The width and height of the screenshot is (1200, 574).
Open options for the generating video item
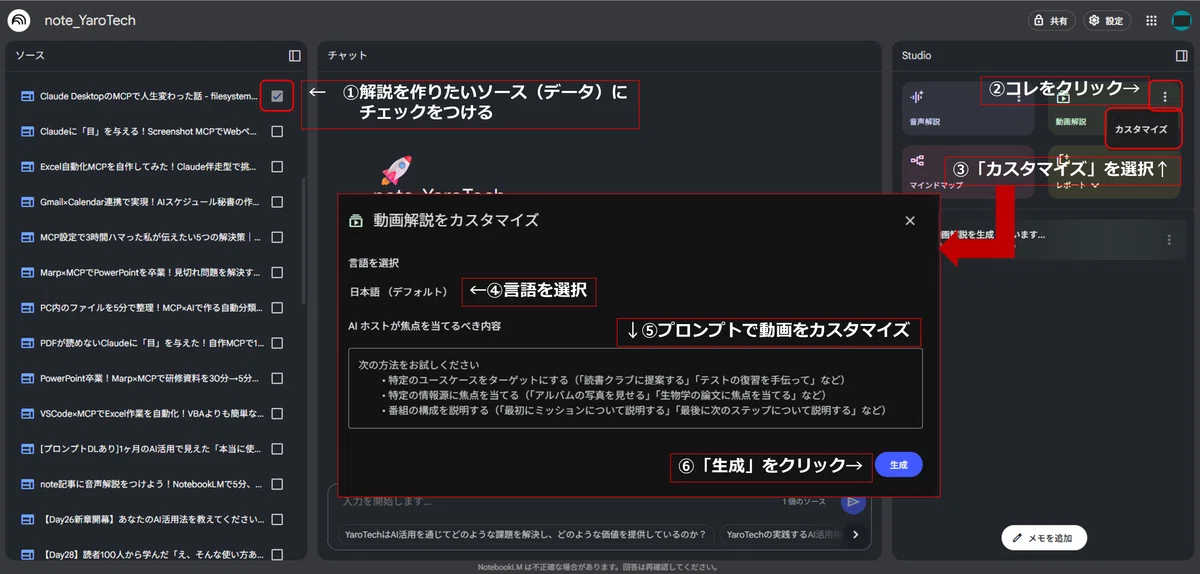(x=1168, y=240)
